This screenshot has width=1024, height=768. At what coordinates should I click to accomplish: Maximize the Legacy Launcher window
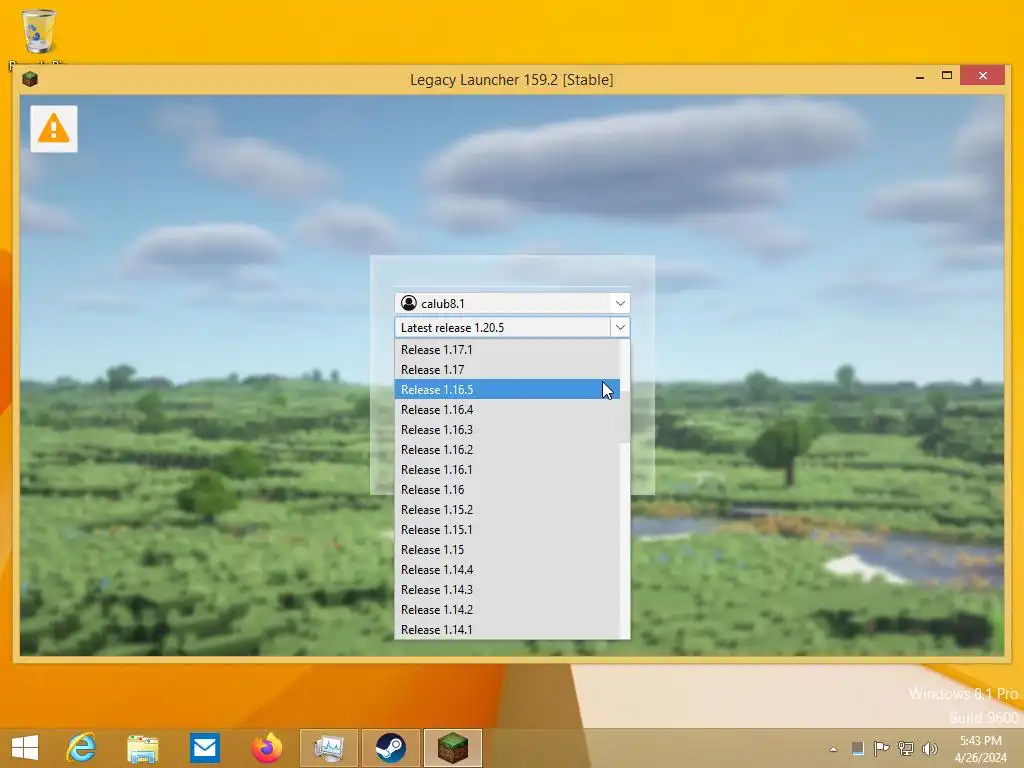(947, 76)
